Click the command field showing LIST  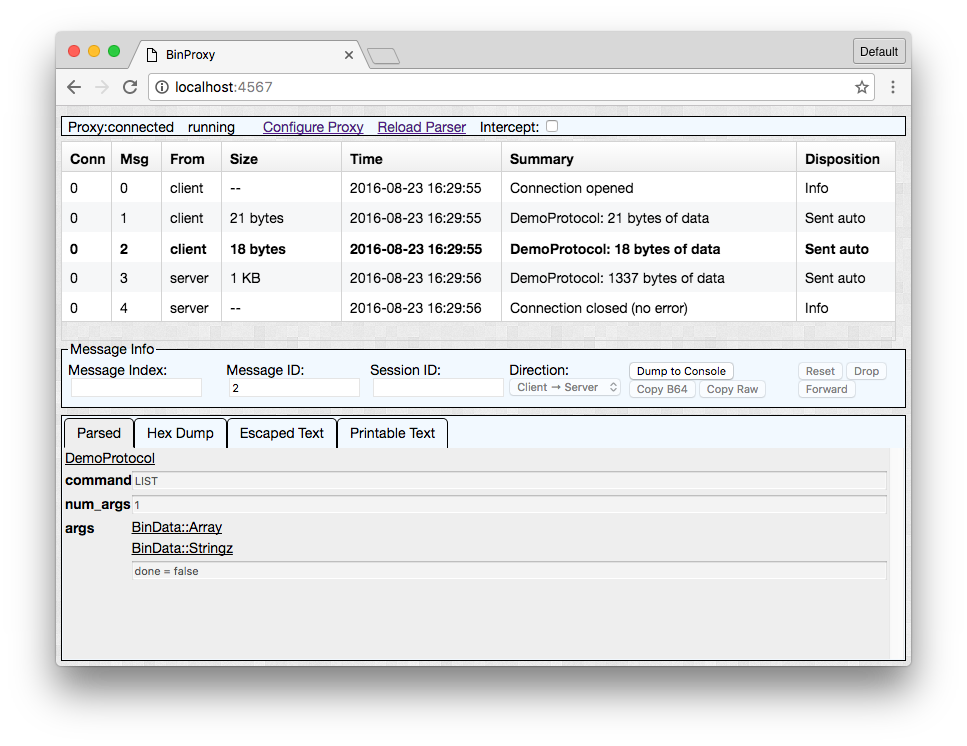[x=509, y=481]
